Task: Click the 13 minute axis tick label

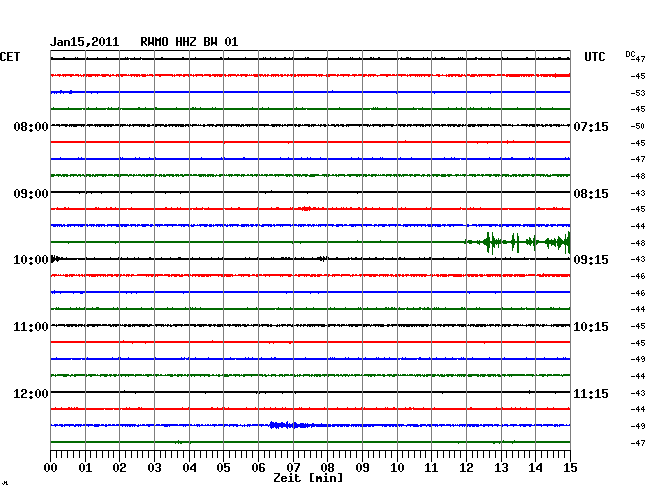Action: pos(501,468)
